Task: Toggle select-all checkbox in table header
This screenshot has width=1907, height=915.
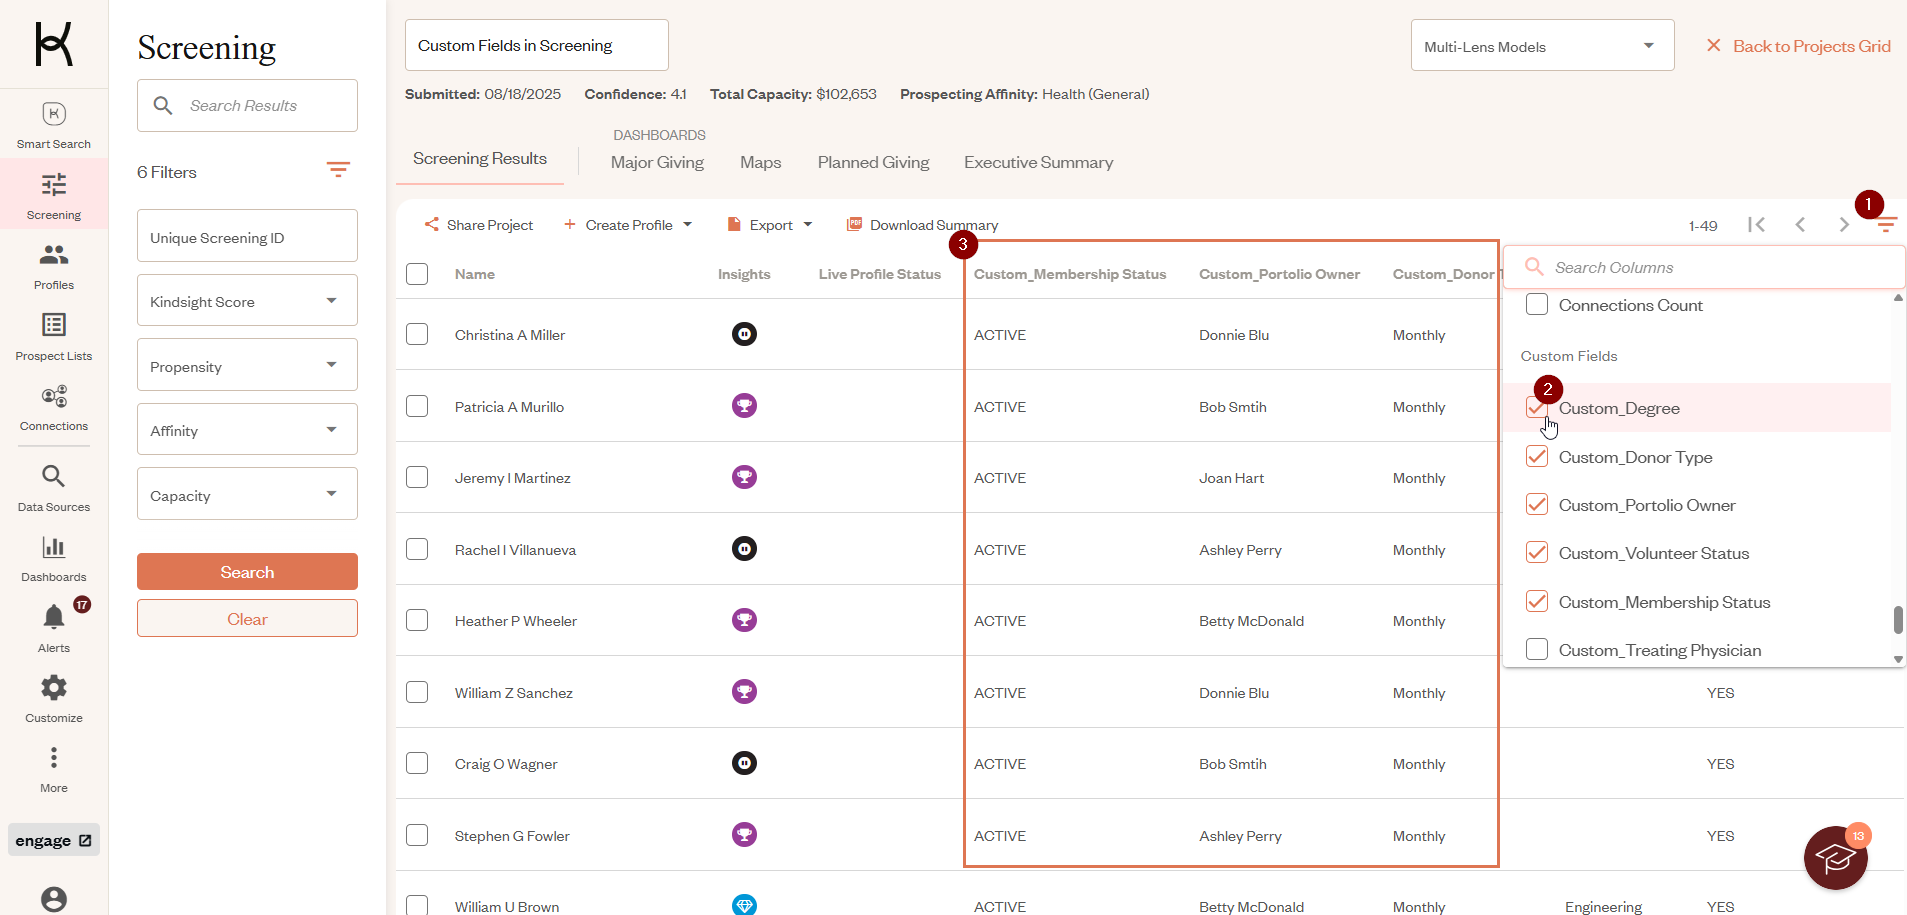Action: (x=417, y=274)
